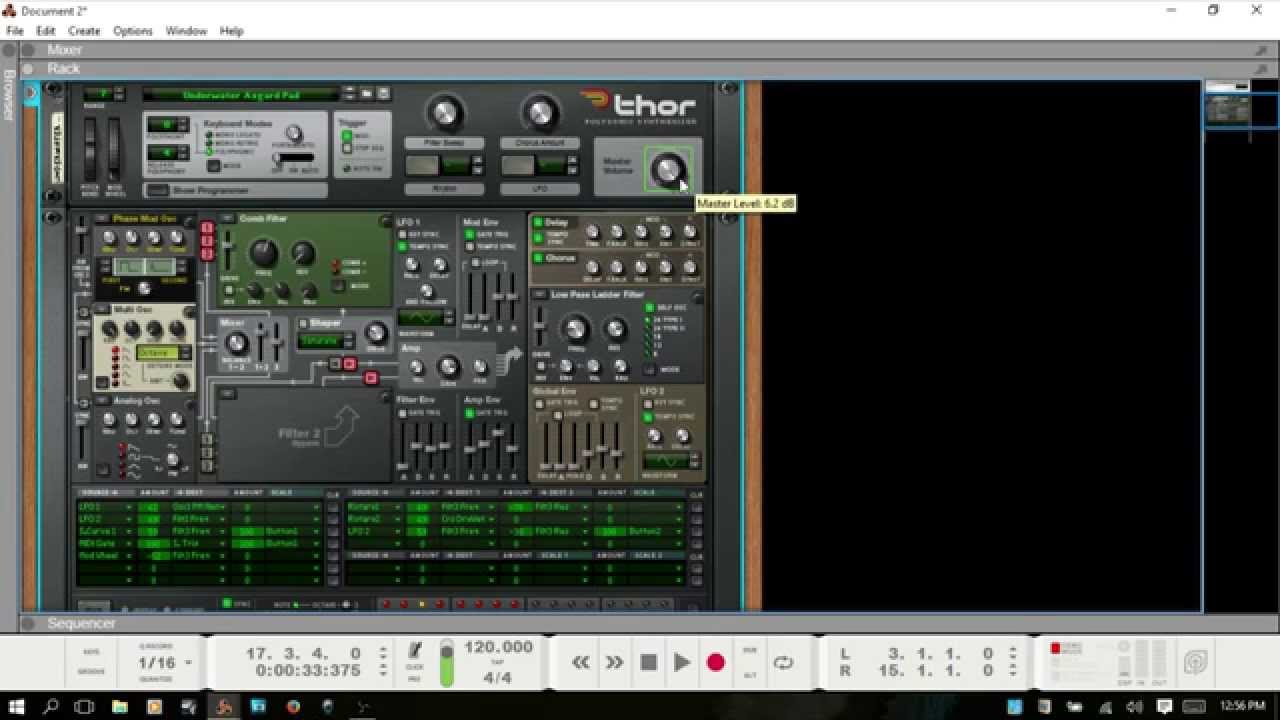Open File Explorer from the taskbar
The image size is (1280, 720).
point(120,707)
